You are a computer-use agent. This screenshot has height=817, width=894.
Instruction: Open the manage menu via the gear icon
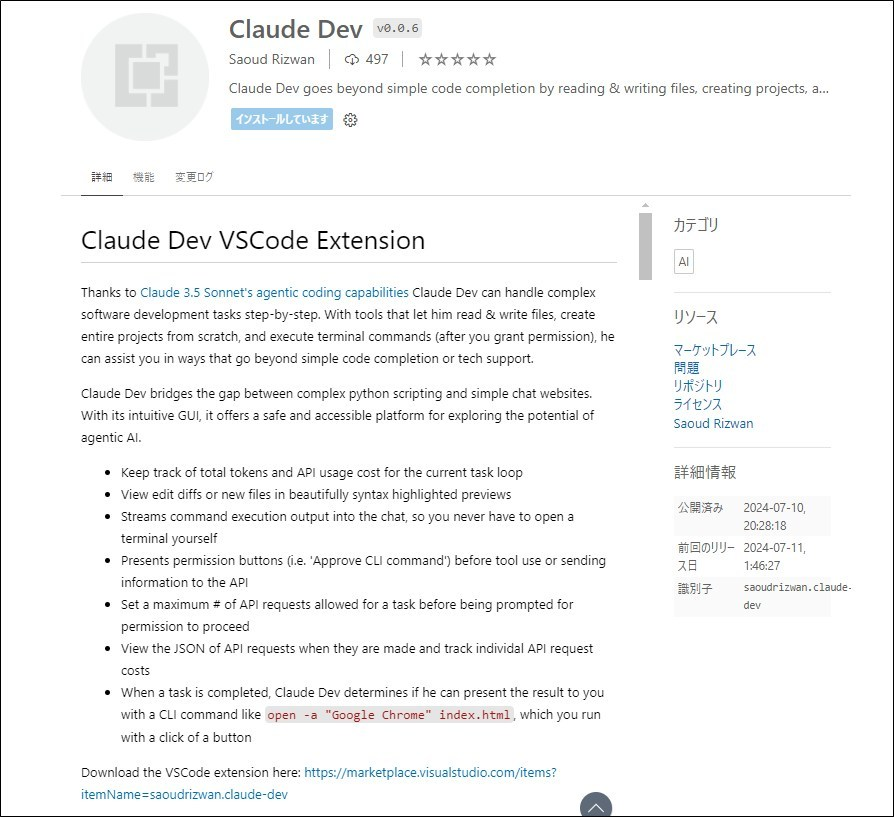(349, 120)
